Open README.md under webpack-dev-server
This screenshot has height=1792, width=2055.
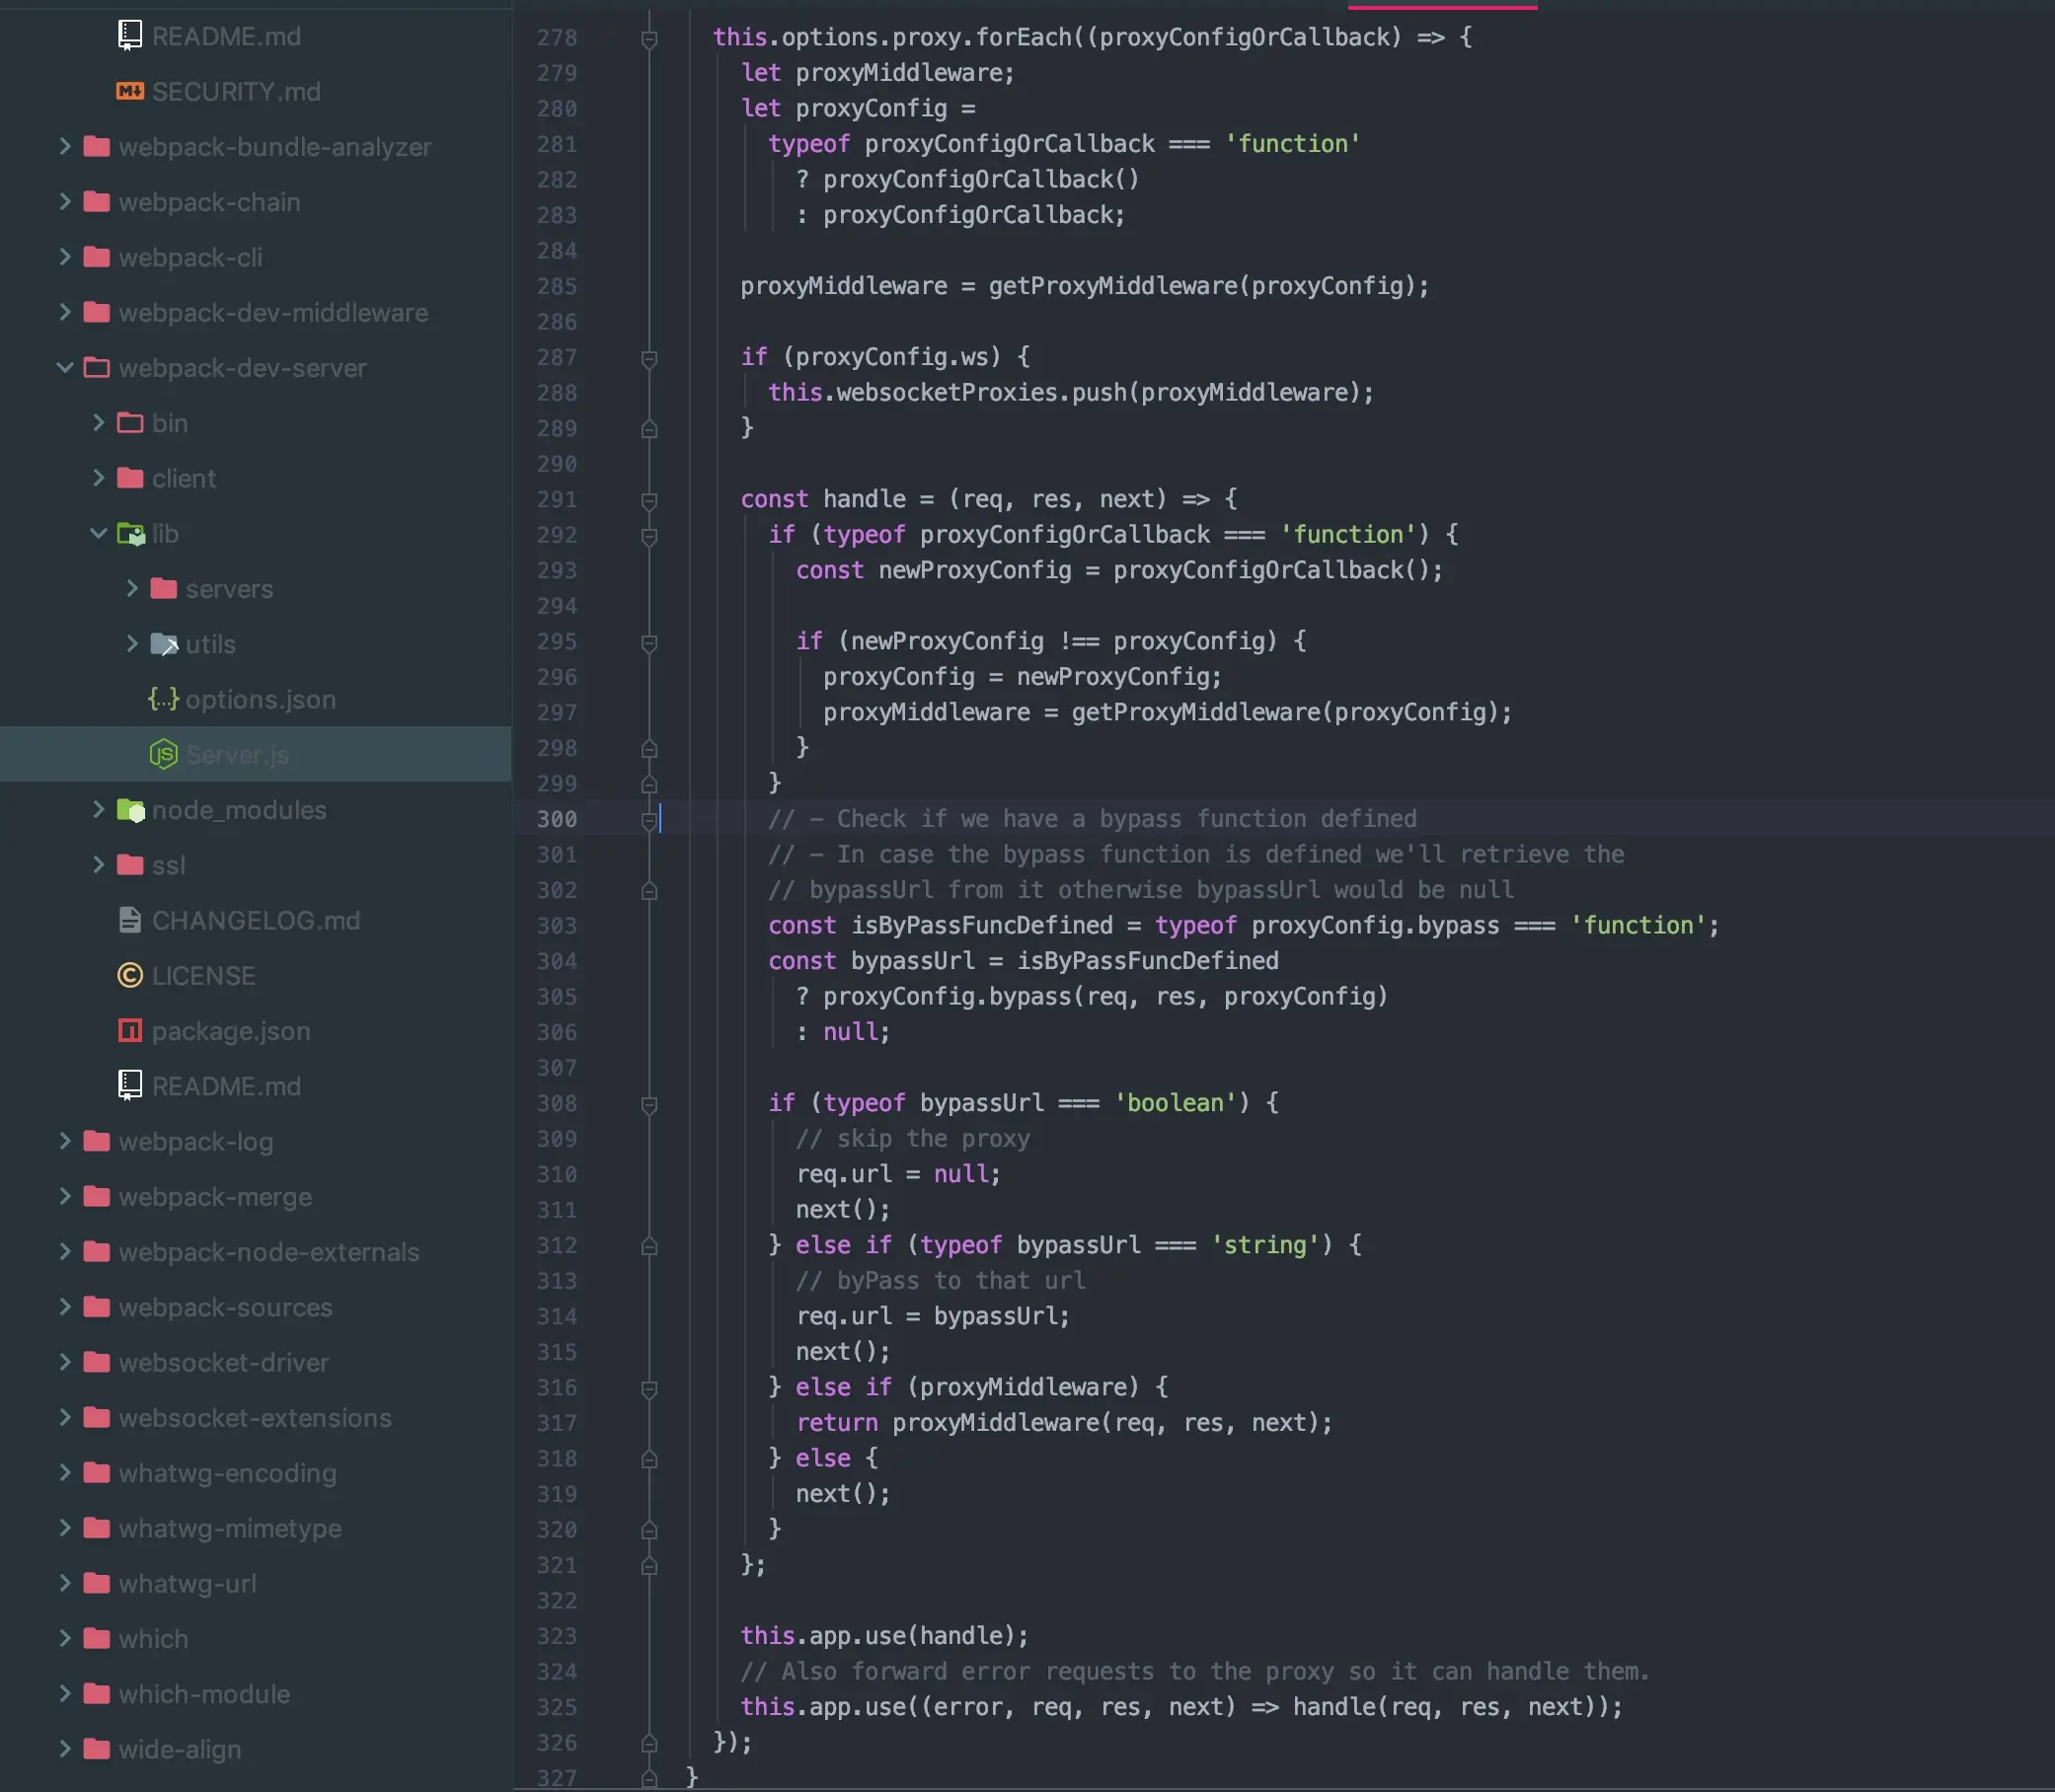[226, 1086]
